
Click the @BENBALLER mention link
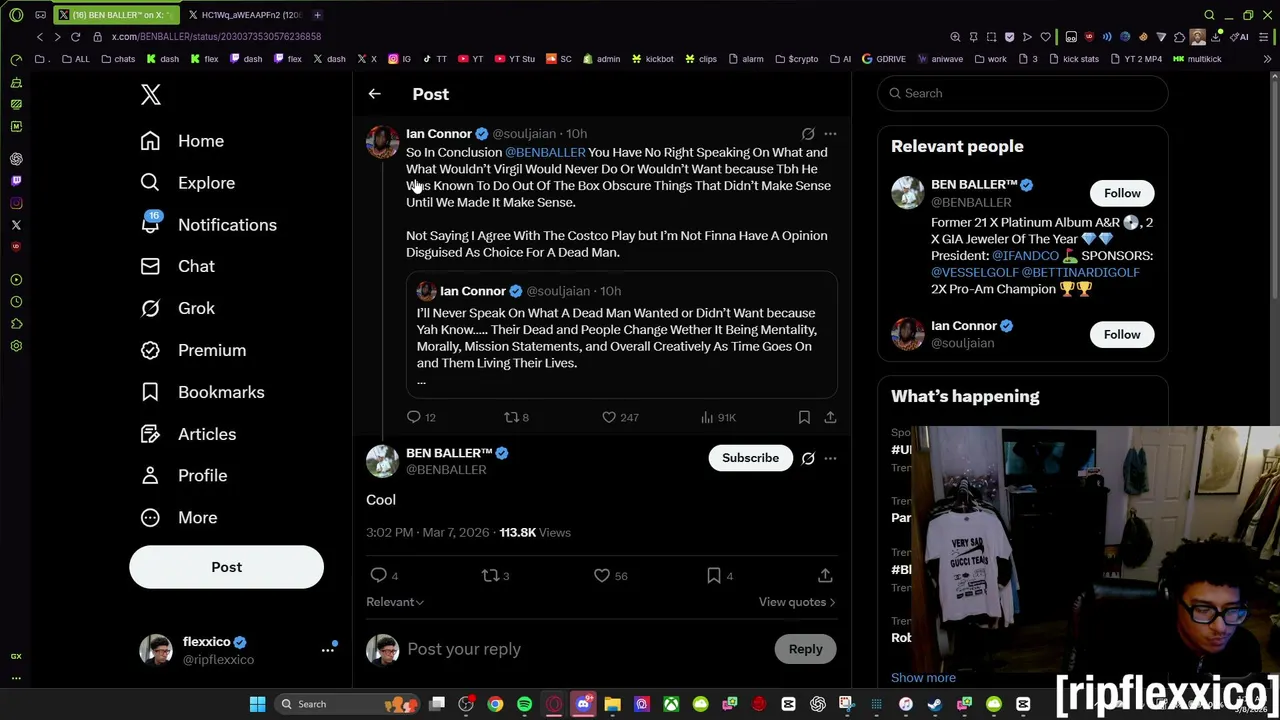click(545, 152)
